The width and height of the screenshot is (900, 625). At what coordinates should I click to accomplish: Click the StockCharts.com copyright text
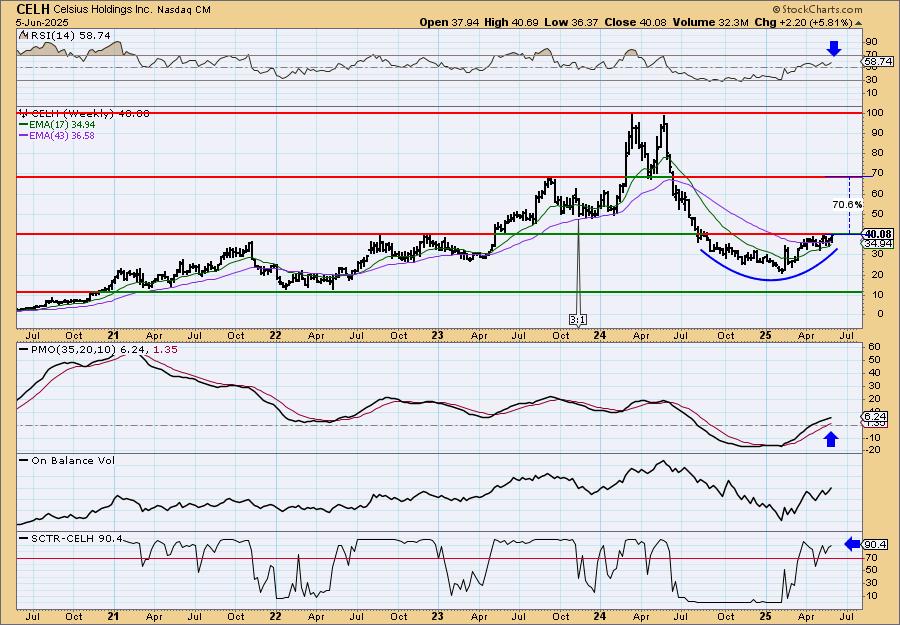pyautogui.click(x=817, y=10)
